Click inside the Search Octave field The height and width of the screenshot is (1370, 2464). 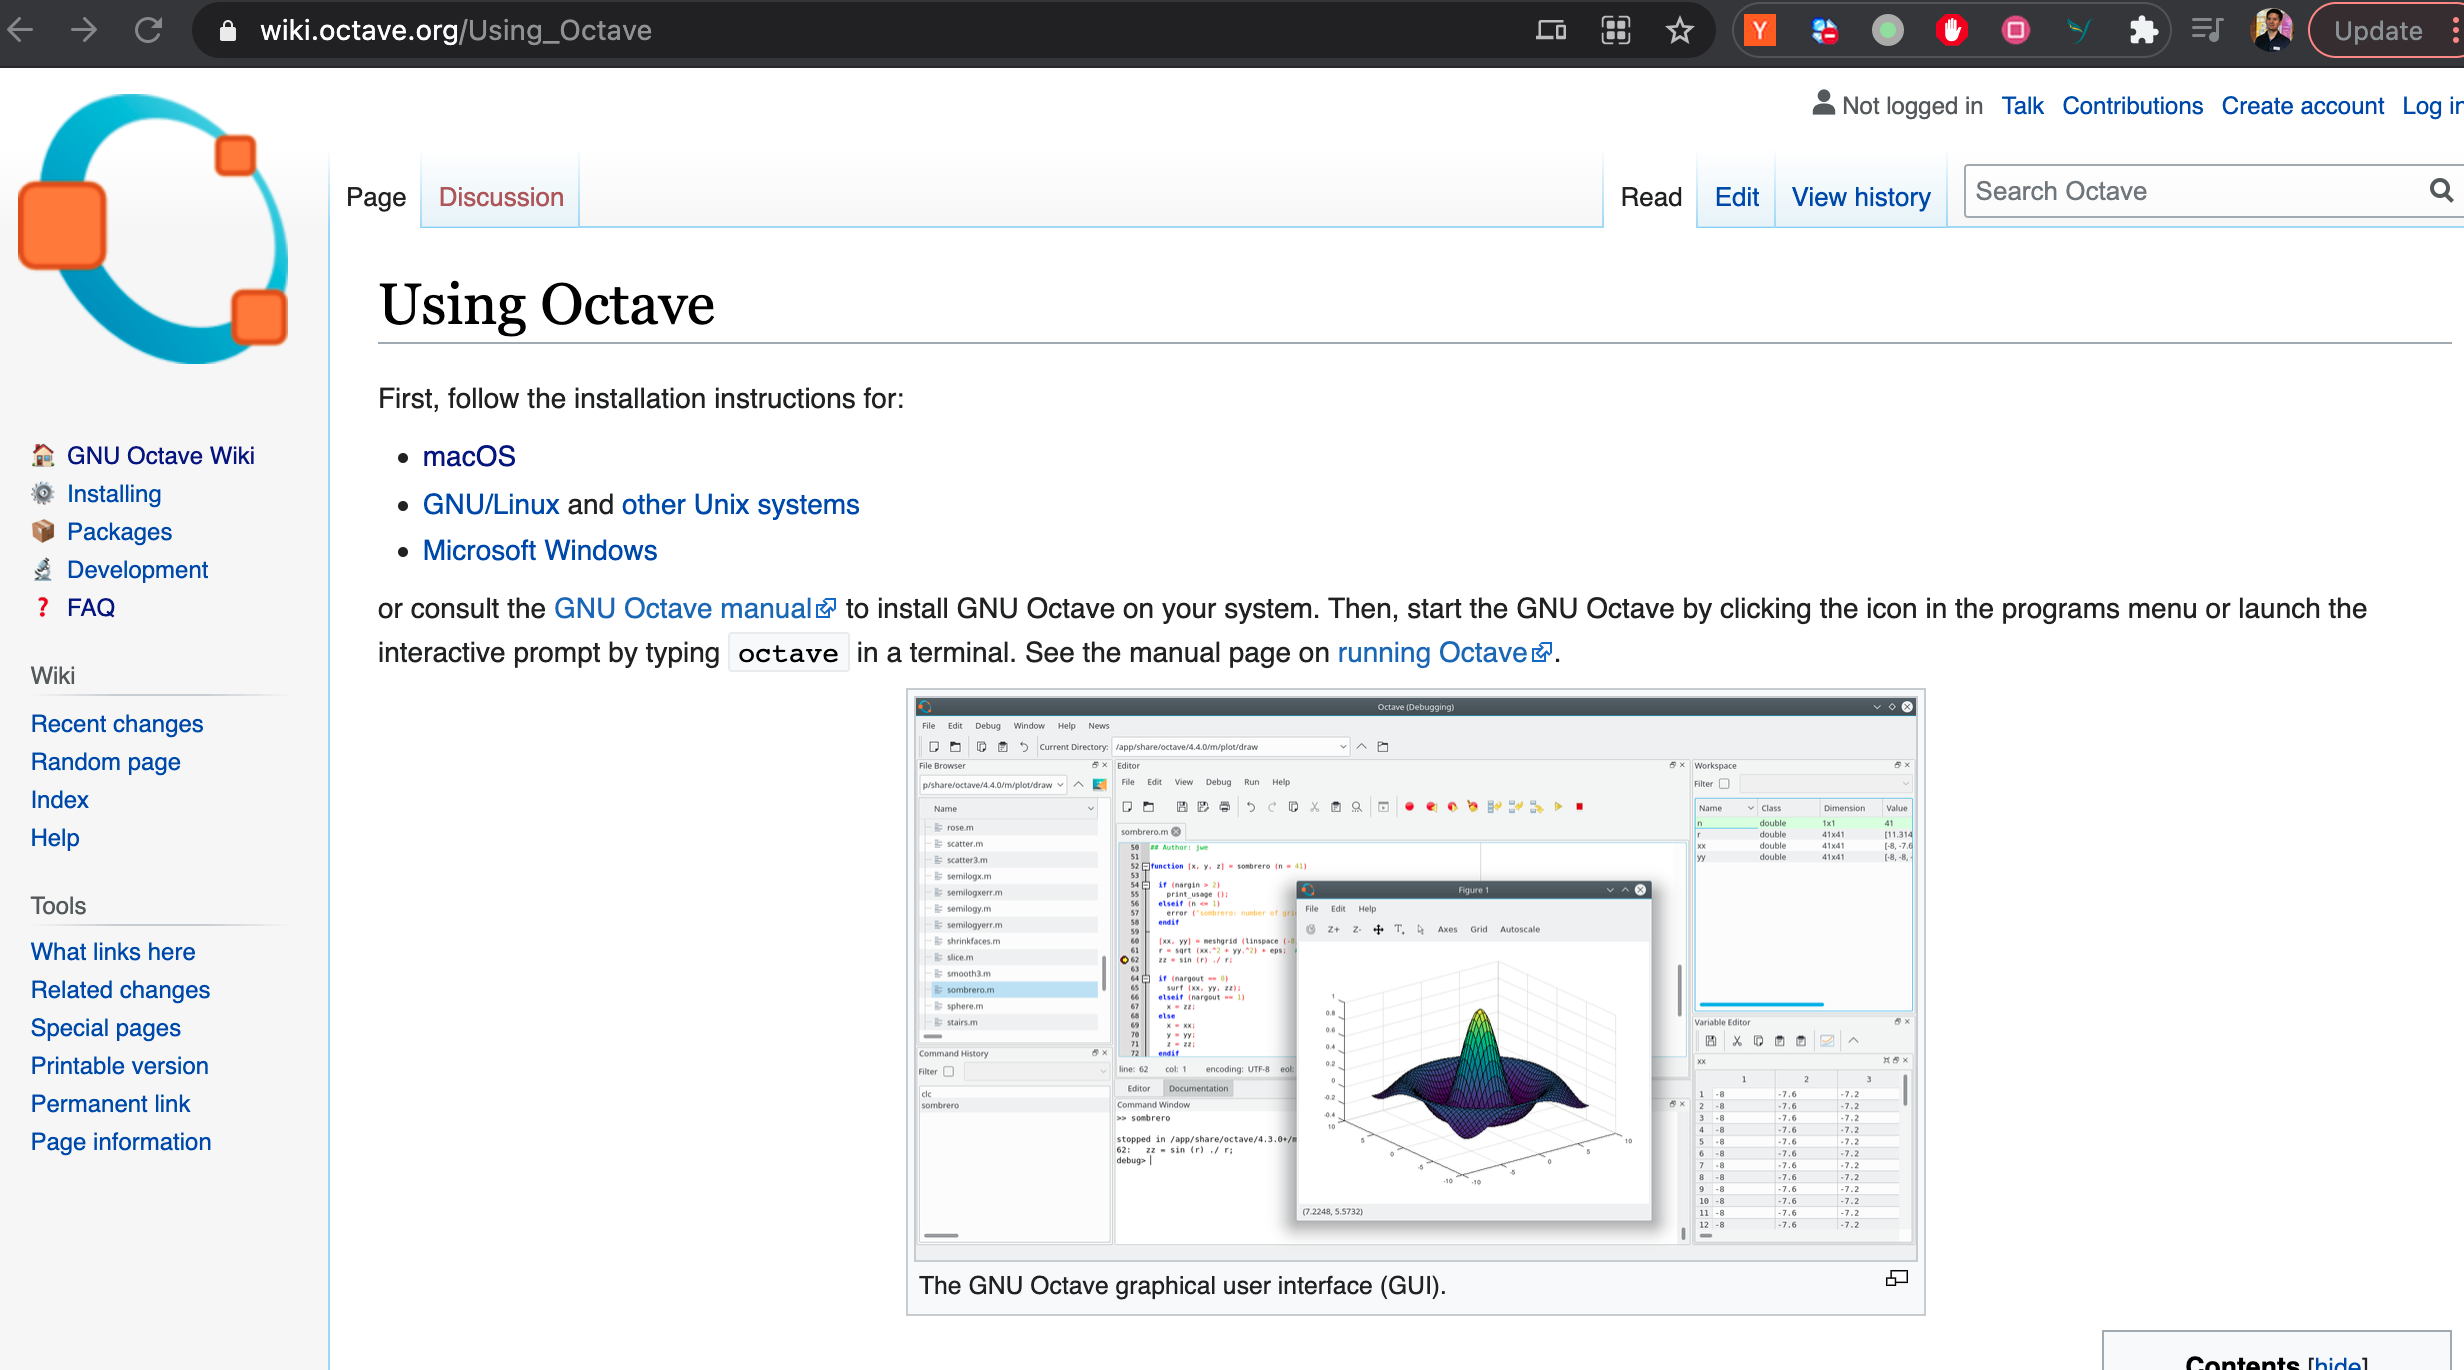pyautogui.click(x=2150, y=190)
